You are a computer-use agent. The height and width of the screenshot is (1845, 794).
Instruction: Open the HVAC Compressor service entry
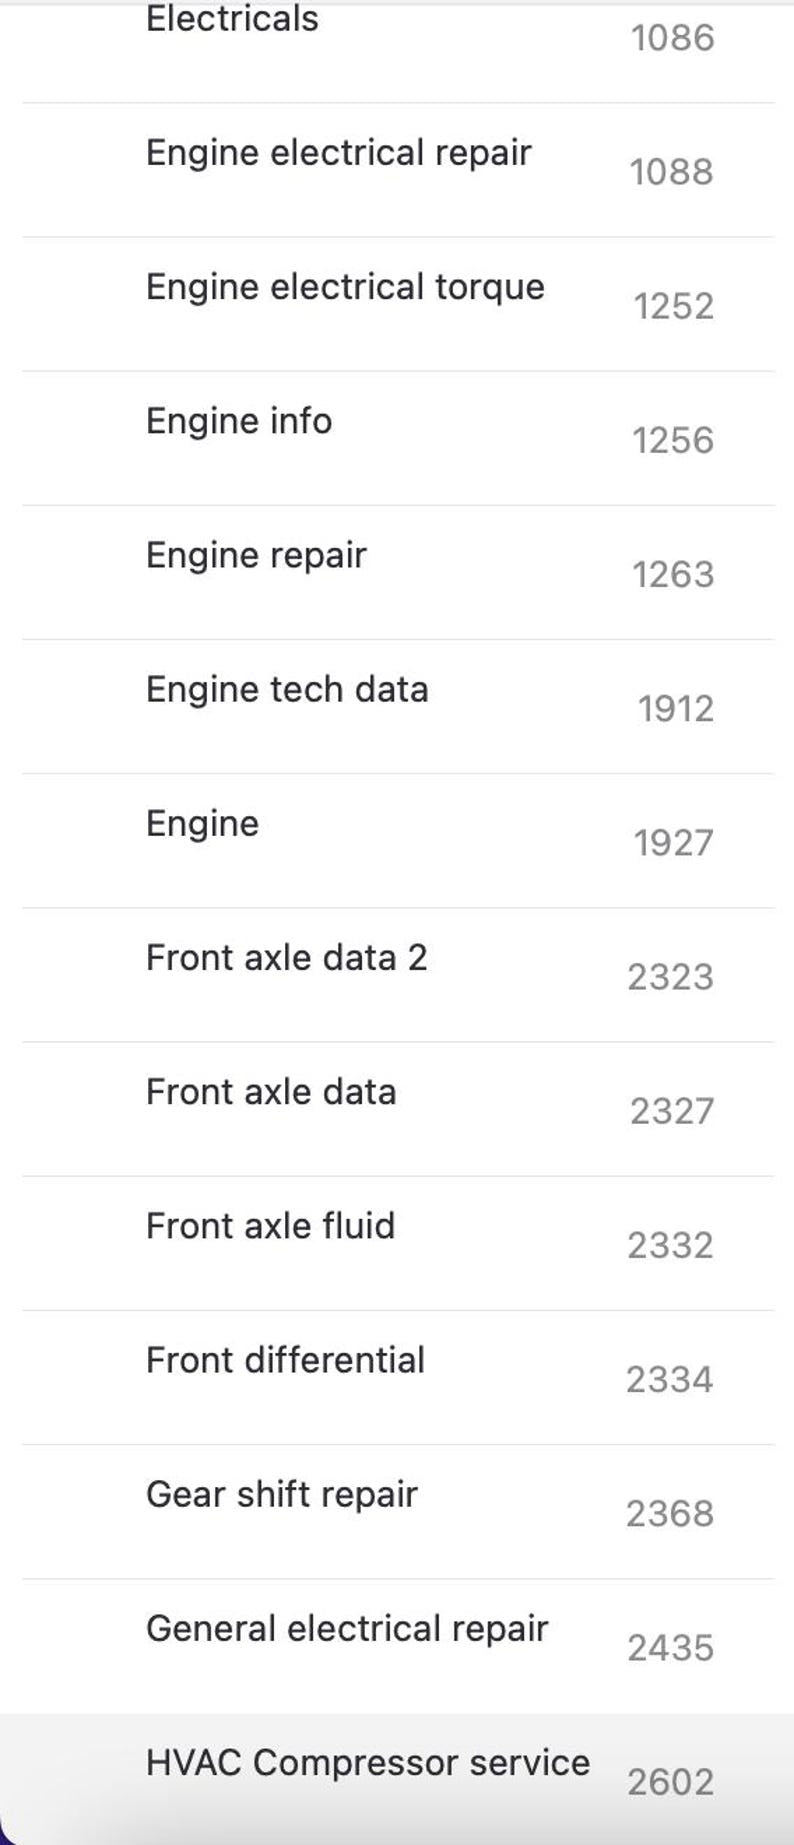(x=367, y=1762)
